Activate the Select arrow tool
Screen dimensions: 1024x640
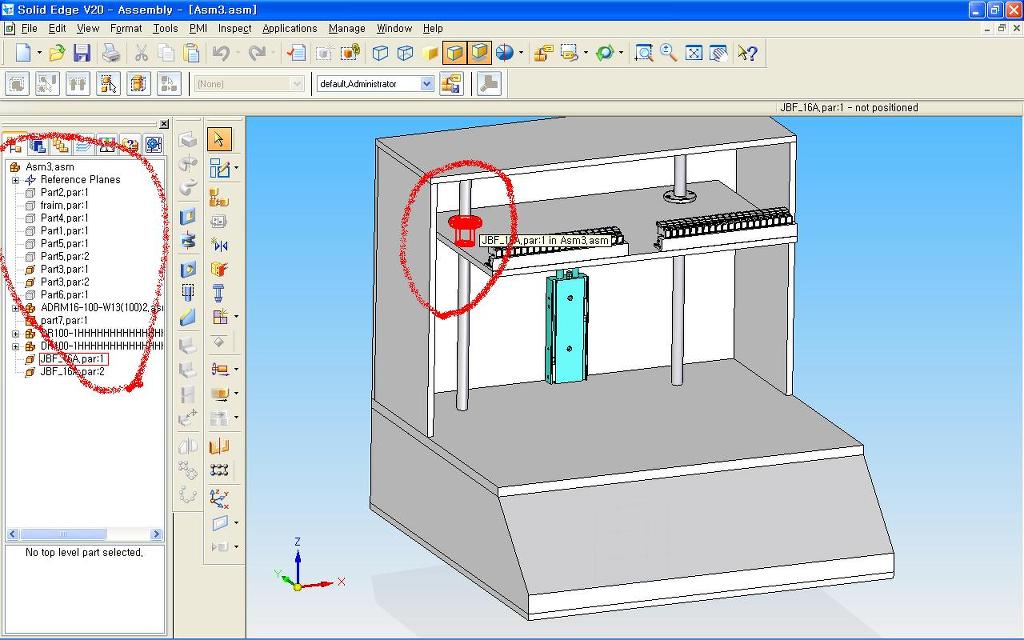[x=219, y=139]
